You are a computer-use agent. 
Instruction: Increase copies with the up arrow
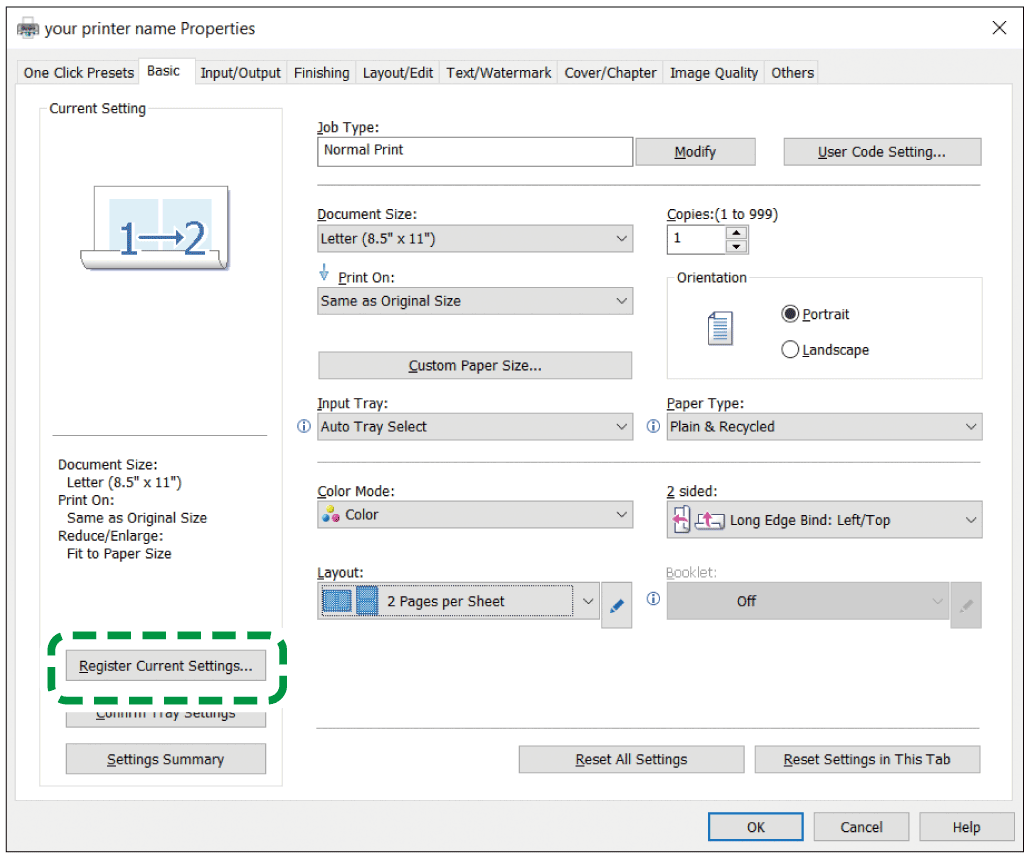click(x=737, y=233)
